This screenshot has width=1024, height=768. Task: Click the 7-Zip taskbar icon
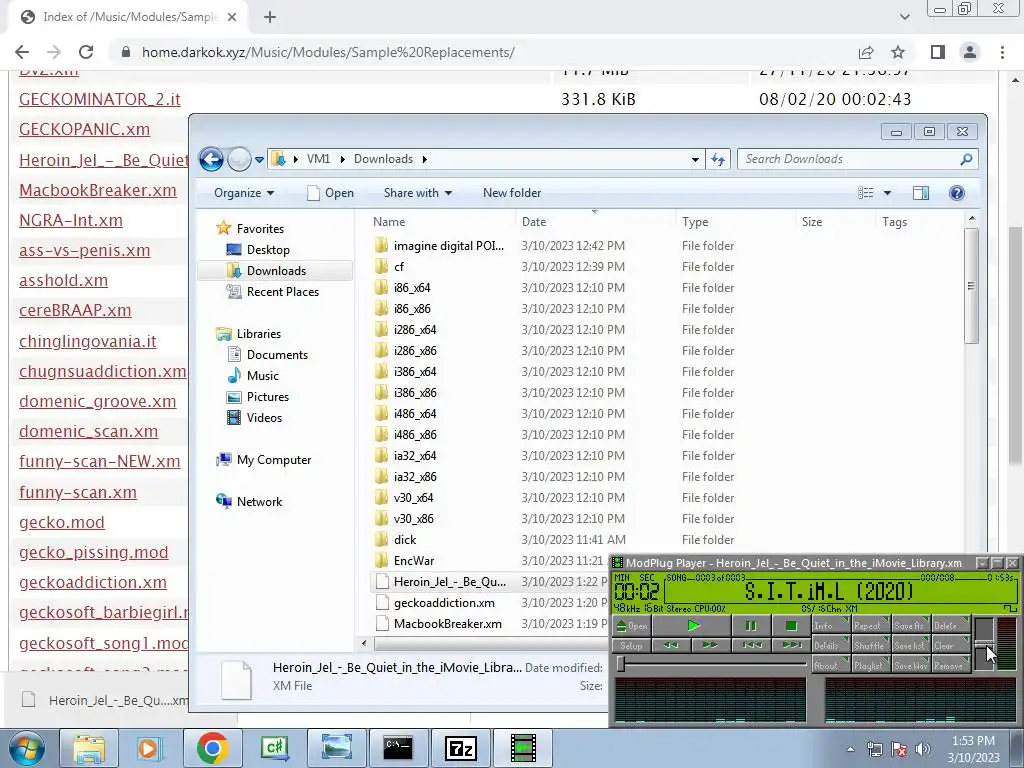[x=460, y=748]
